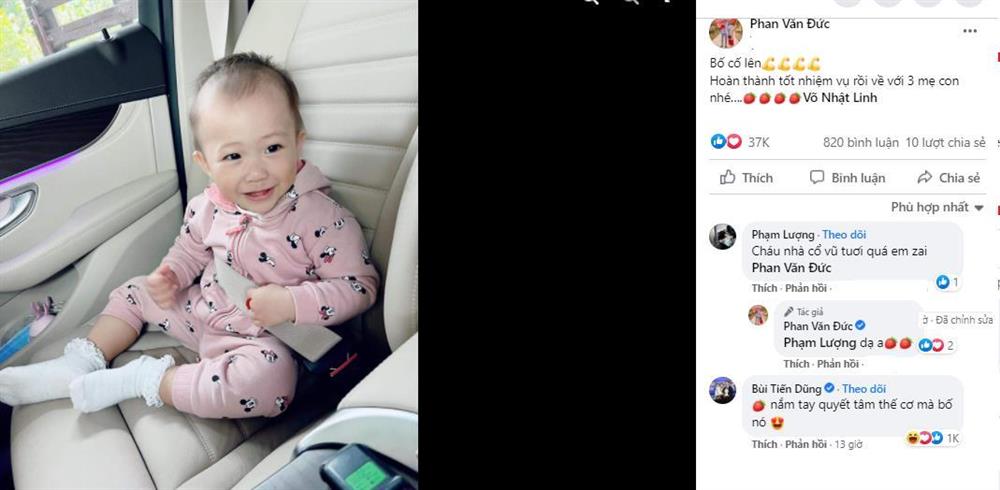The height and width of the screenshot is (490, 1000).
Task: Toggle Thích under Phạm Lượng's comment
Action: (x=764, y=288)
